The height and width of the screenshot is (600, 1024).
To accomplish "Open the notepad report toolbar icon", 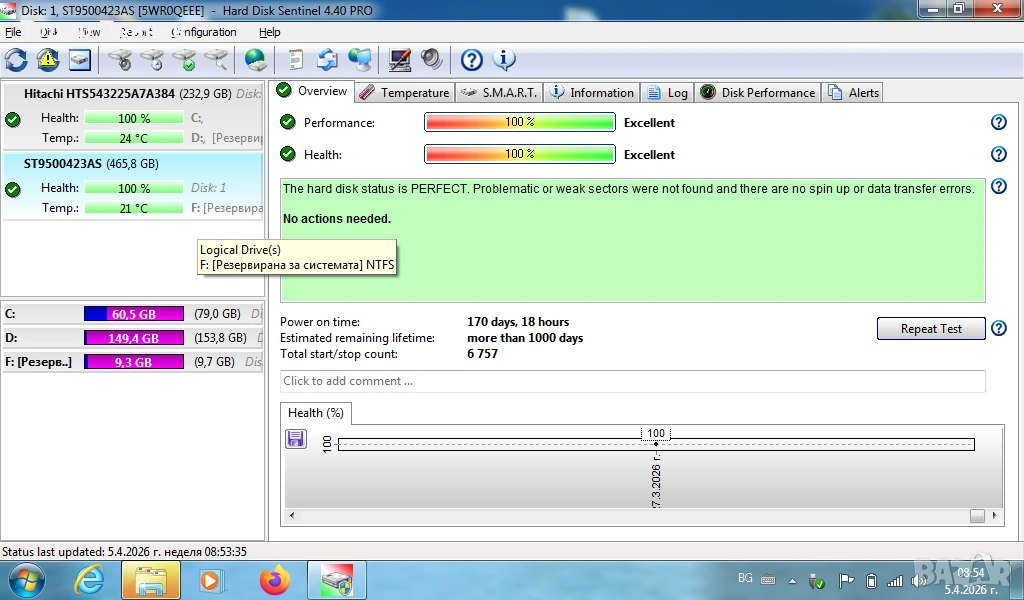I will pos(296,60).
